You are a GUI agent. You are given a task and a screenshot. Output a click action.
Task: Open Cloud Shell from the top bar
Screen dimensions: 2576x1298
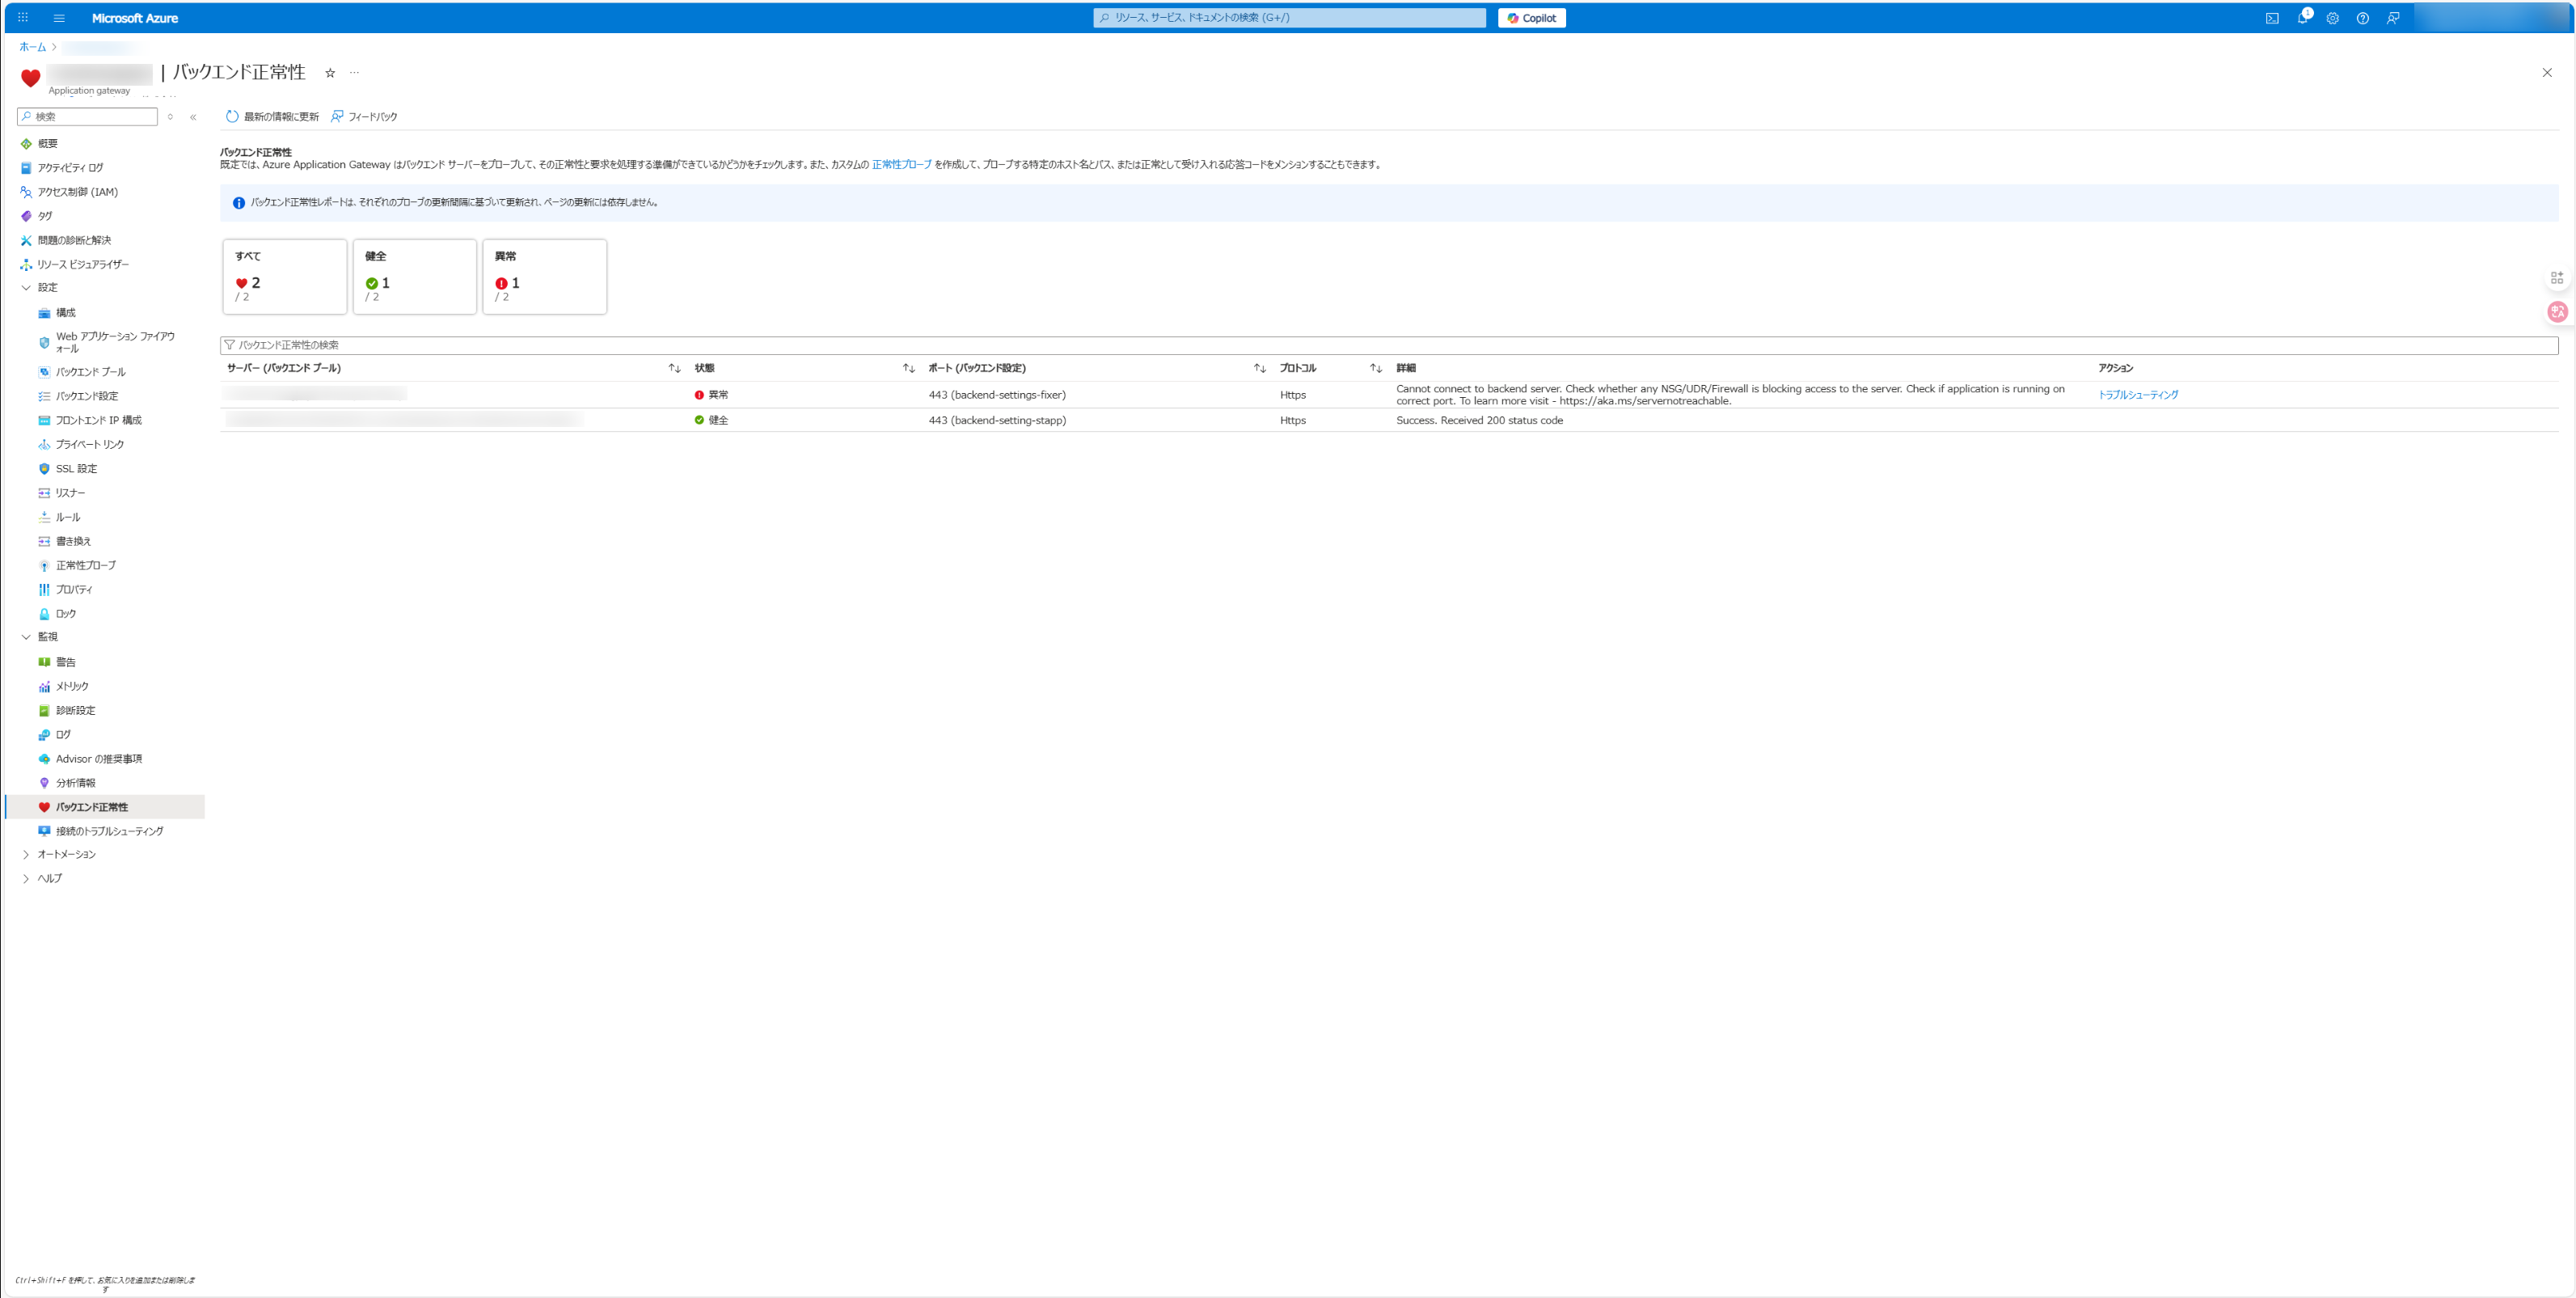click(2272, 18)
